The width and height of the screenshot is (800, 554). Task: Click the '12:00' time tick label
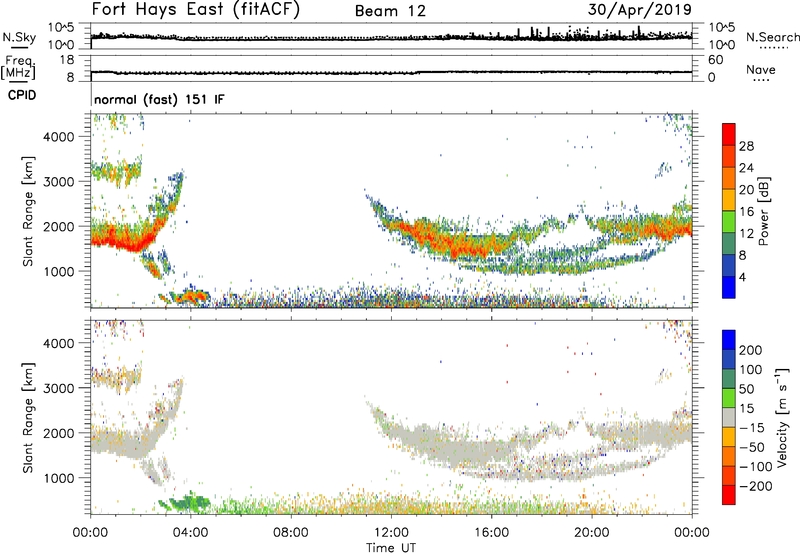391,533
